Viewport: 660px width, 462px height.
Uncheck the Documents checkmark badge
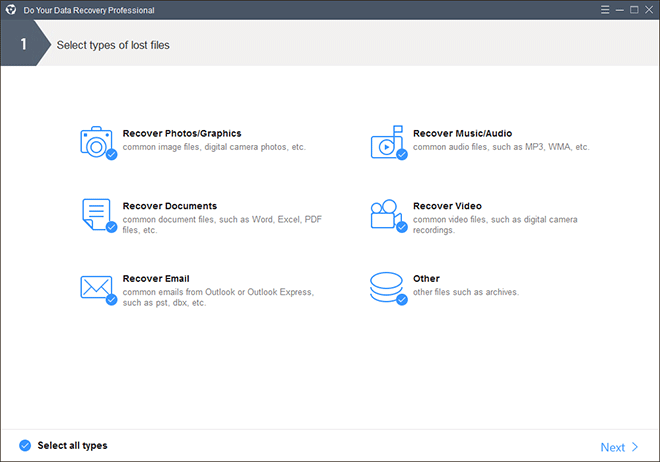(112, 227)
